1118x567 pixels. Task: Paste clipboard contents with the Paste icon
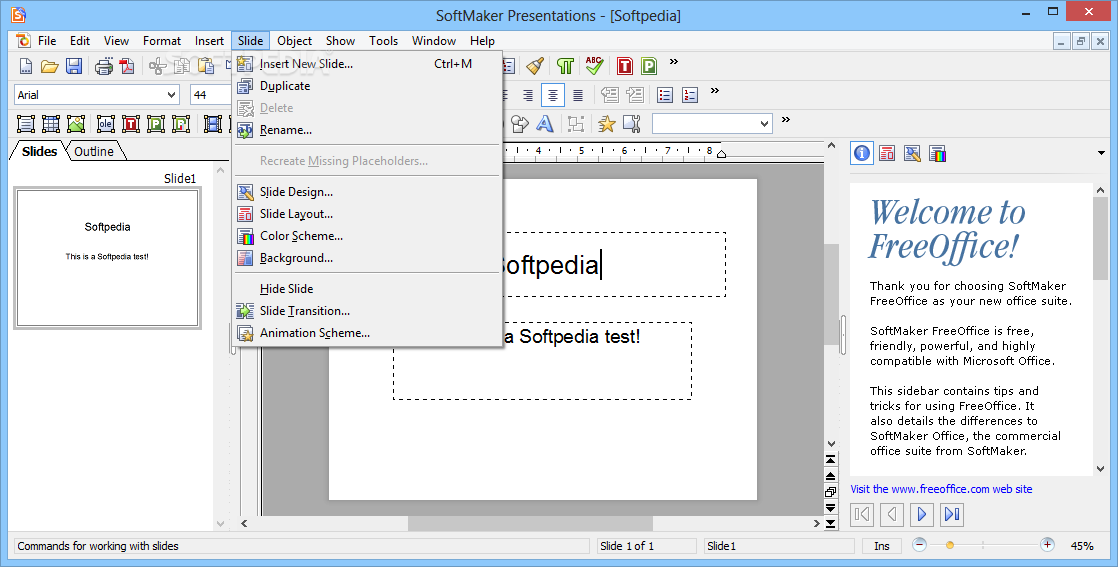pyautogui.click(x=207, y=66)
